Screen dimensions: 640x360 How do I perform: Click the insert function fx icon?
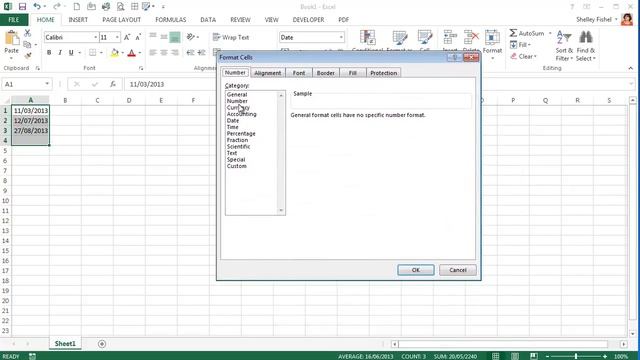113,84
